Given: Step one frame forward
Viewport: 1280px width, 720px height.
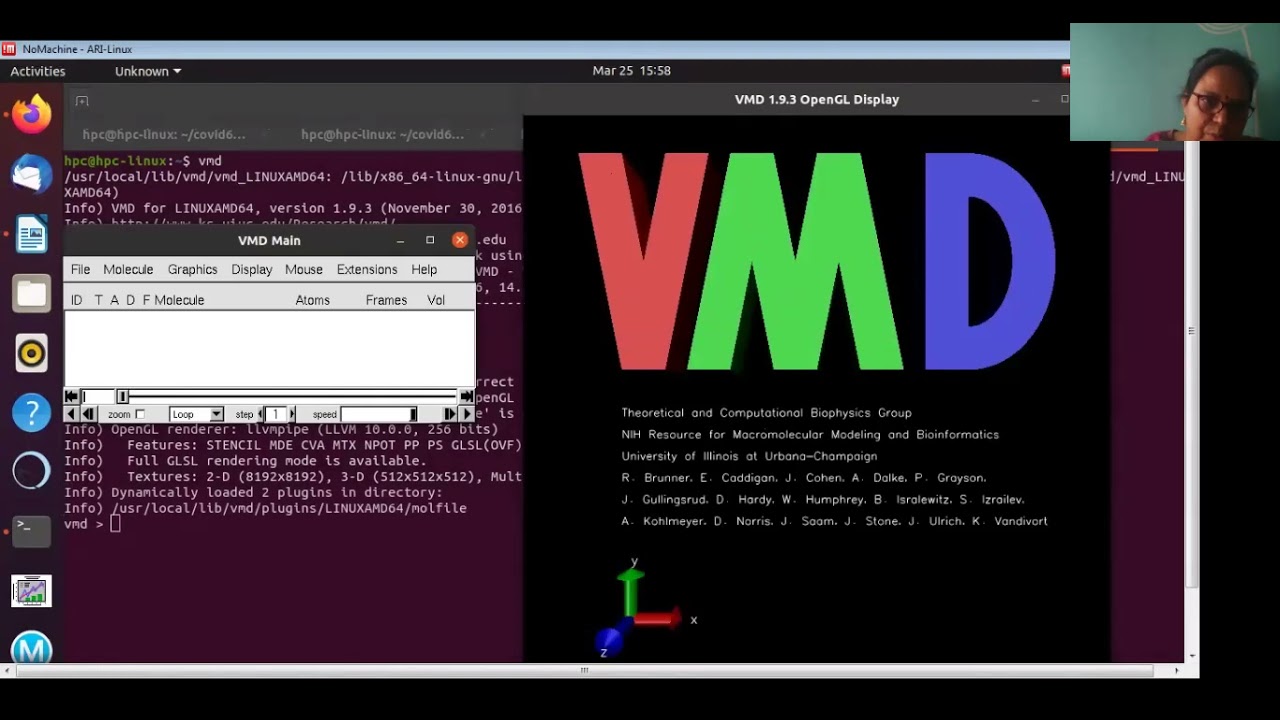Looking at the screenshot, I should pyautogui.click(x=449, y=414).
